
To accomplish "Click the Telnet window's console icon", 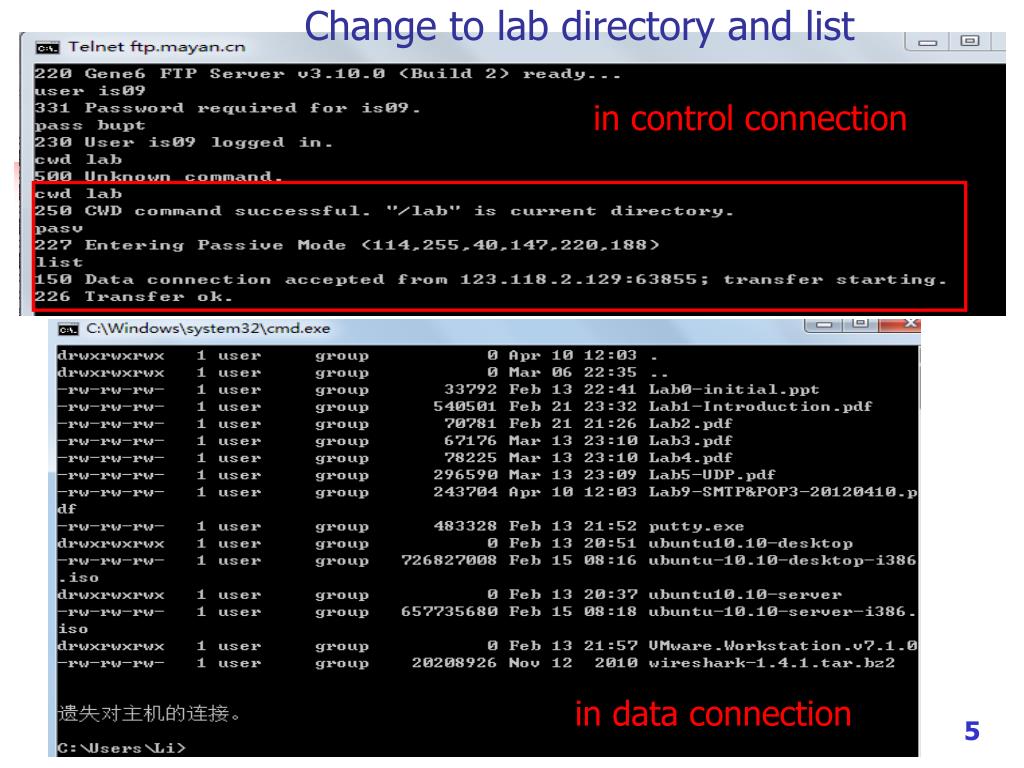I will point(47,48).
